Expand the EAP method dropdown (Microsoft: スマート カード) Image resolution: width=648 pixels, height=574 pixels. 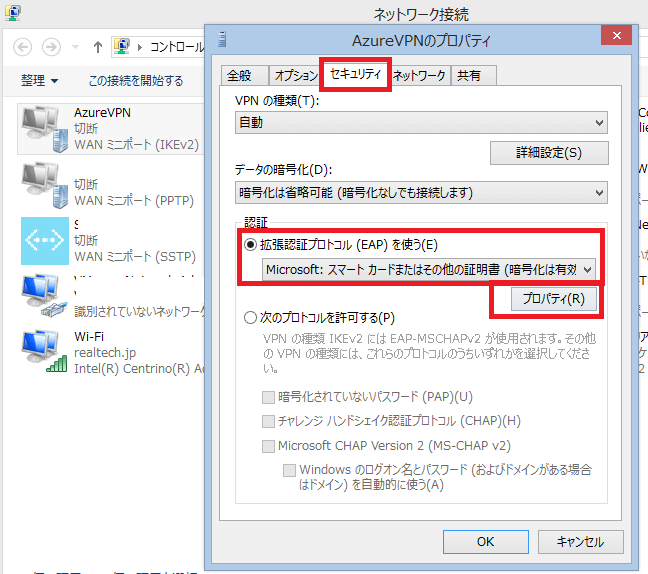click(x=429, y=269)
